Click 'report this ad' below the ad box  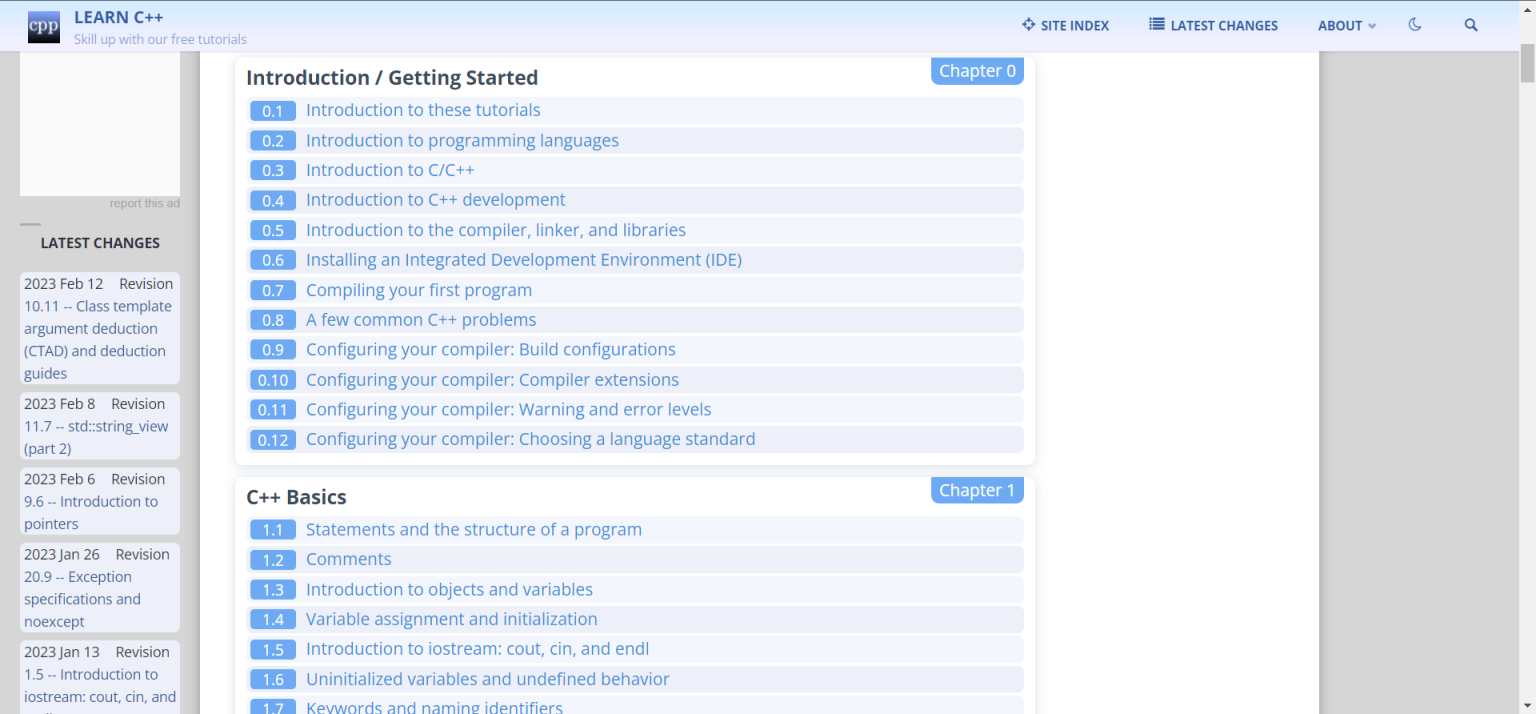point(145,202)
